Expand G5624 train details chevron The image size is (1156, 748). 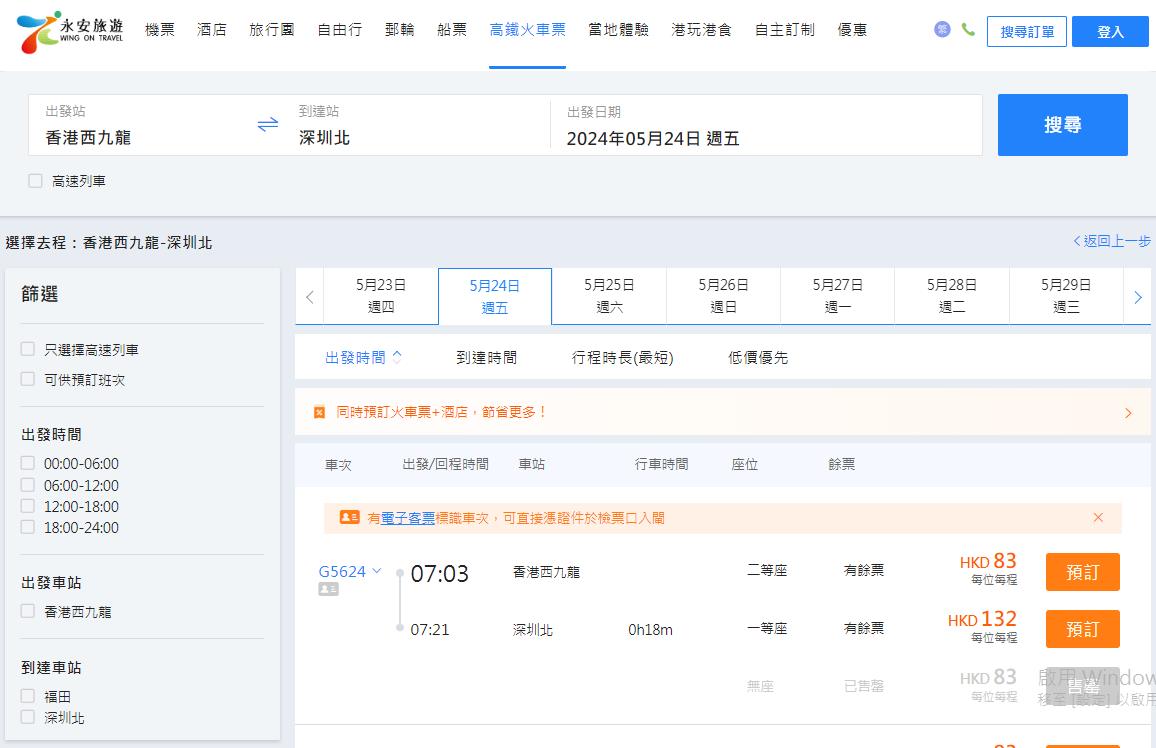click(x=377, y=571)
